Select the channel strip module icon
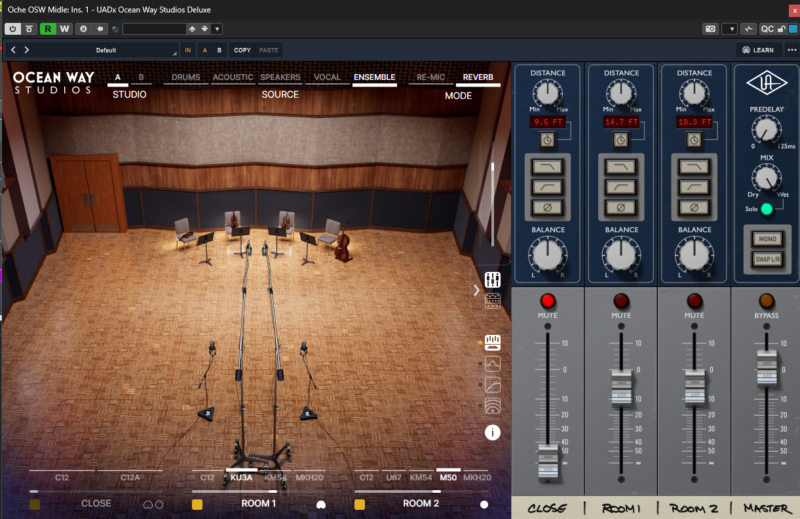800x519 pixels. tap(492, 342)
